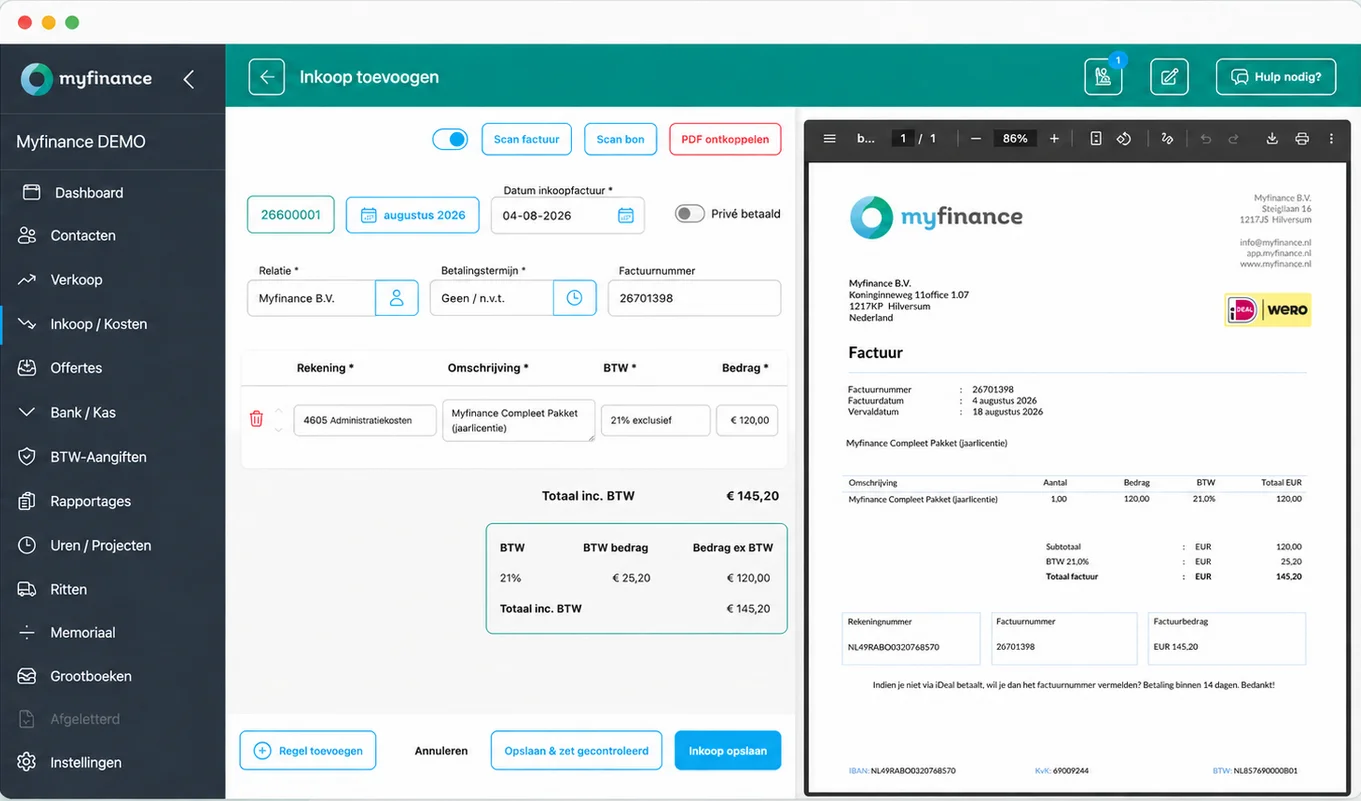Screen dimensions: 1361x801
Task: Click the myfinance logo in the sidebar
Action: click(87, 79)
